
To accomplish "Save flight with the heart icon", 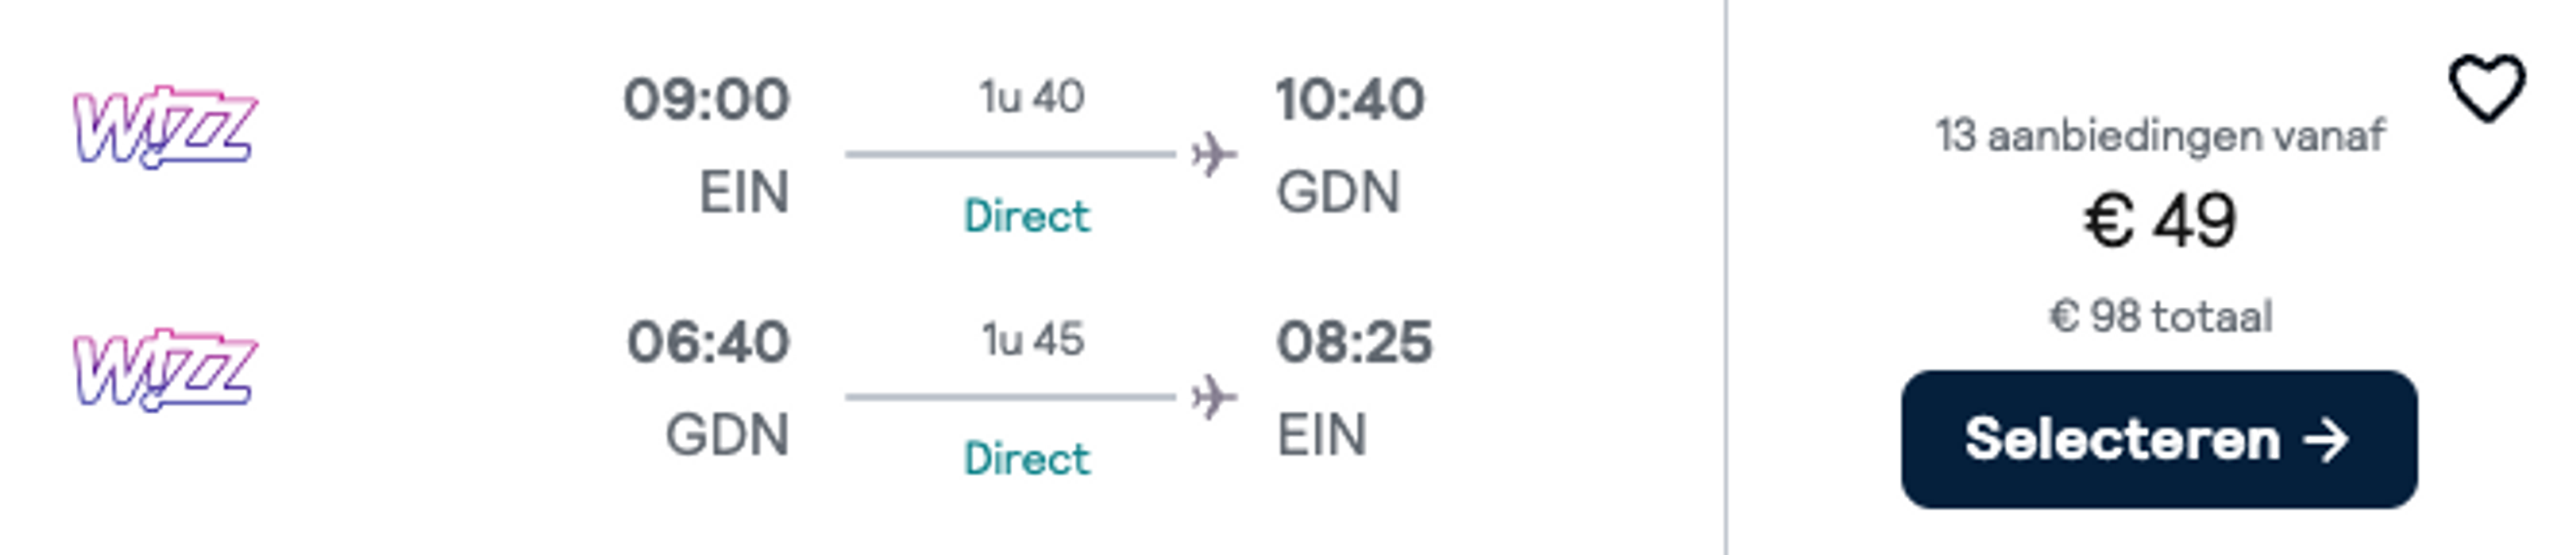I will (x=2486, y=89).
